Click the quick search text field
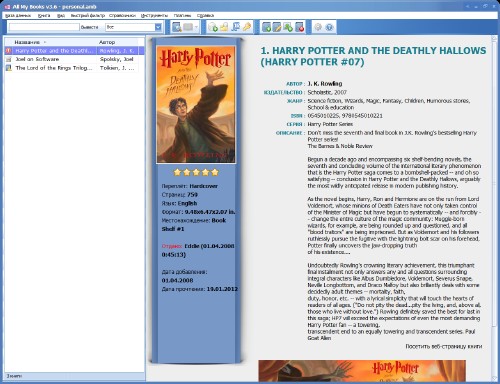This screenshot has width=500, height=384. [44, 27]
